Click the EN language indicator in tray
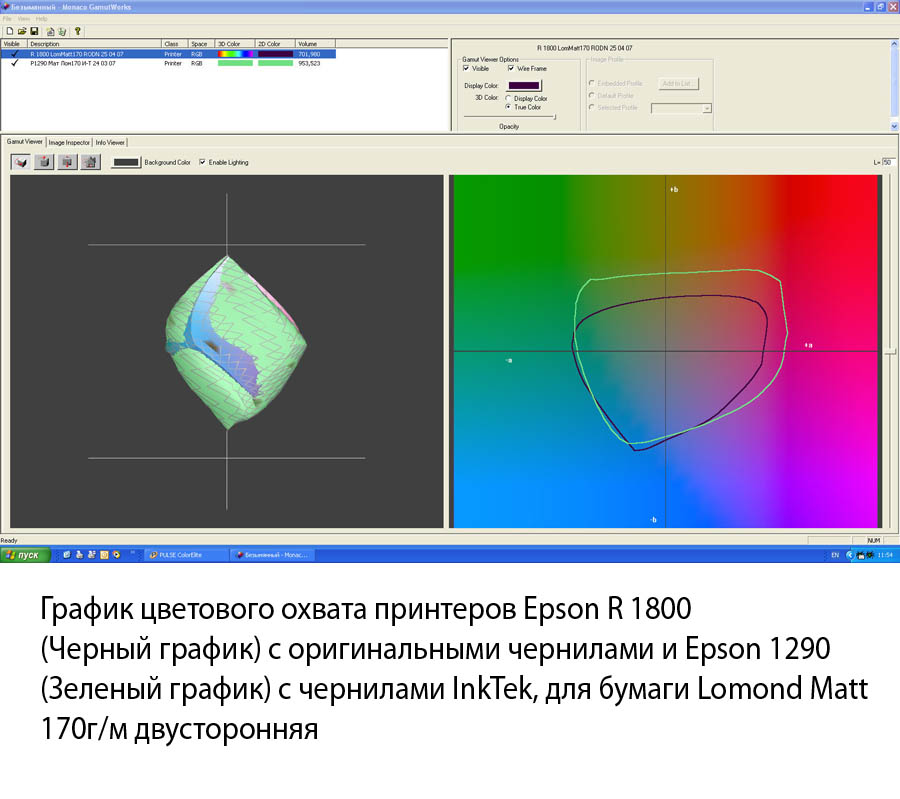Screen dimensions: 900x799 point(835,555)
